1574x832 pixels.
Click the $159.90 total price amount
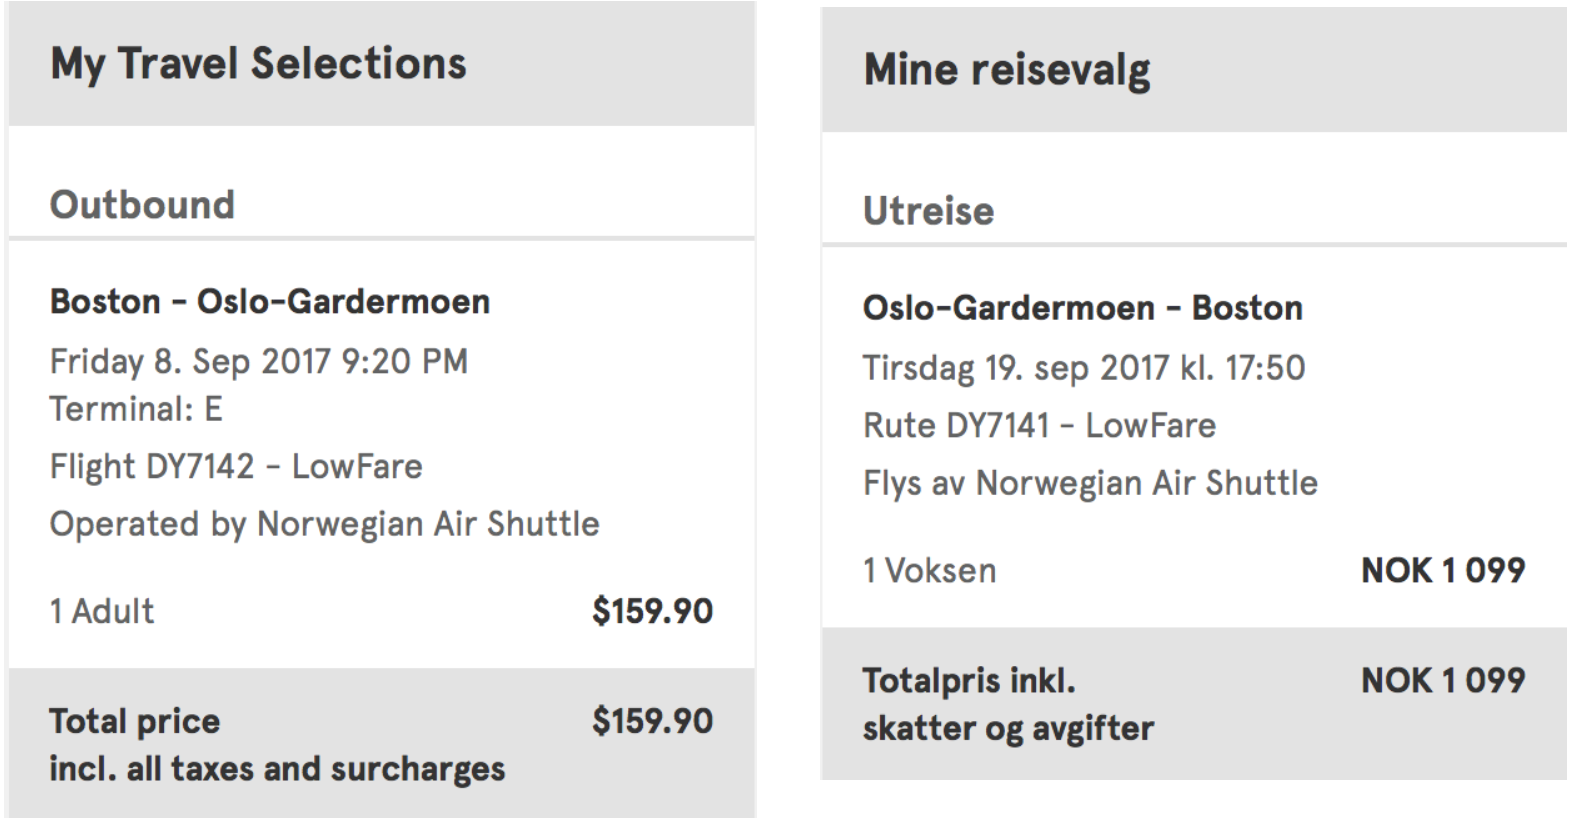(652, 721)
